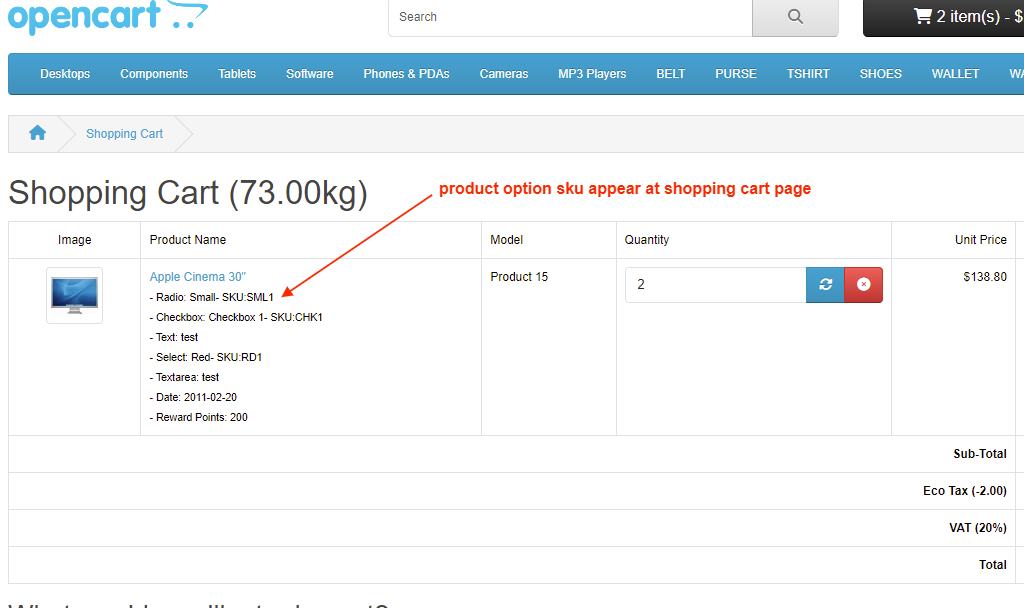Click the quantity input field
This screenshot has height=608, width=1024.
(714, 284)
